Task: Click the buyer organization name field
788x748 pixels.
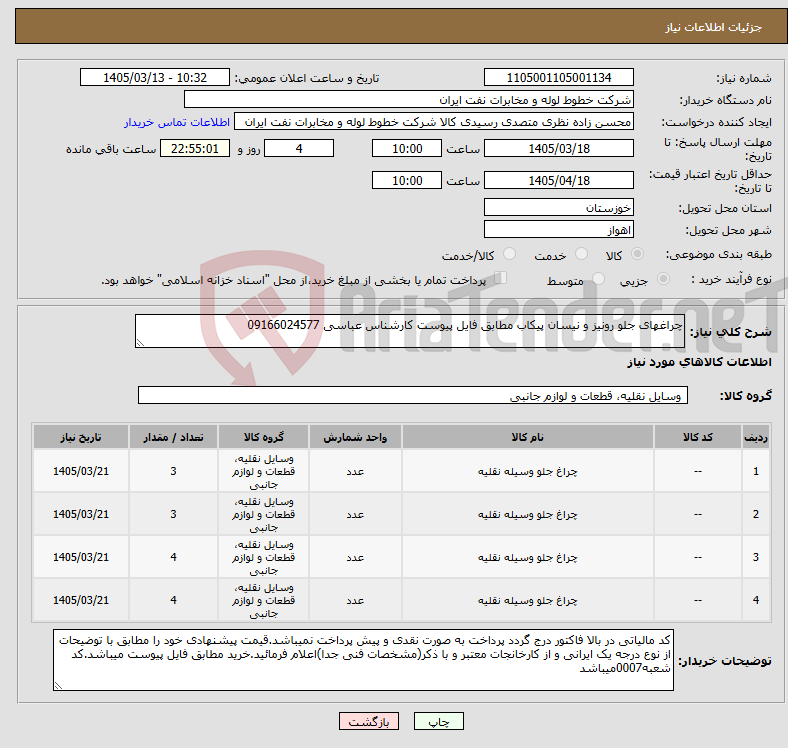Action: [x=409, y=100]
